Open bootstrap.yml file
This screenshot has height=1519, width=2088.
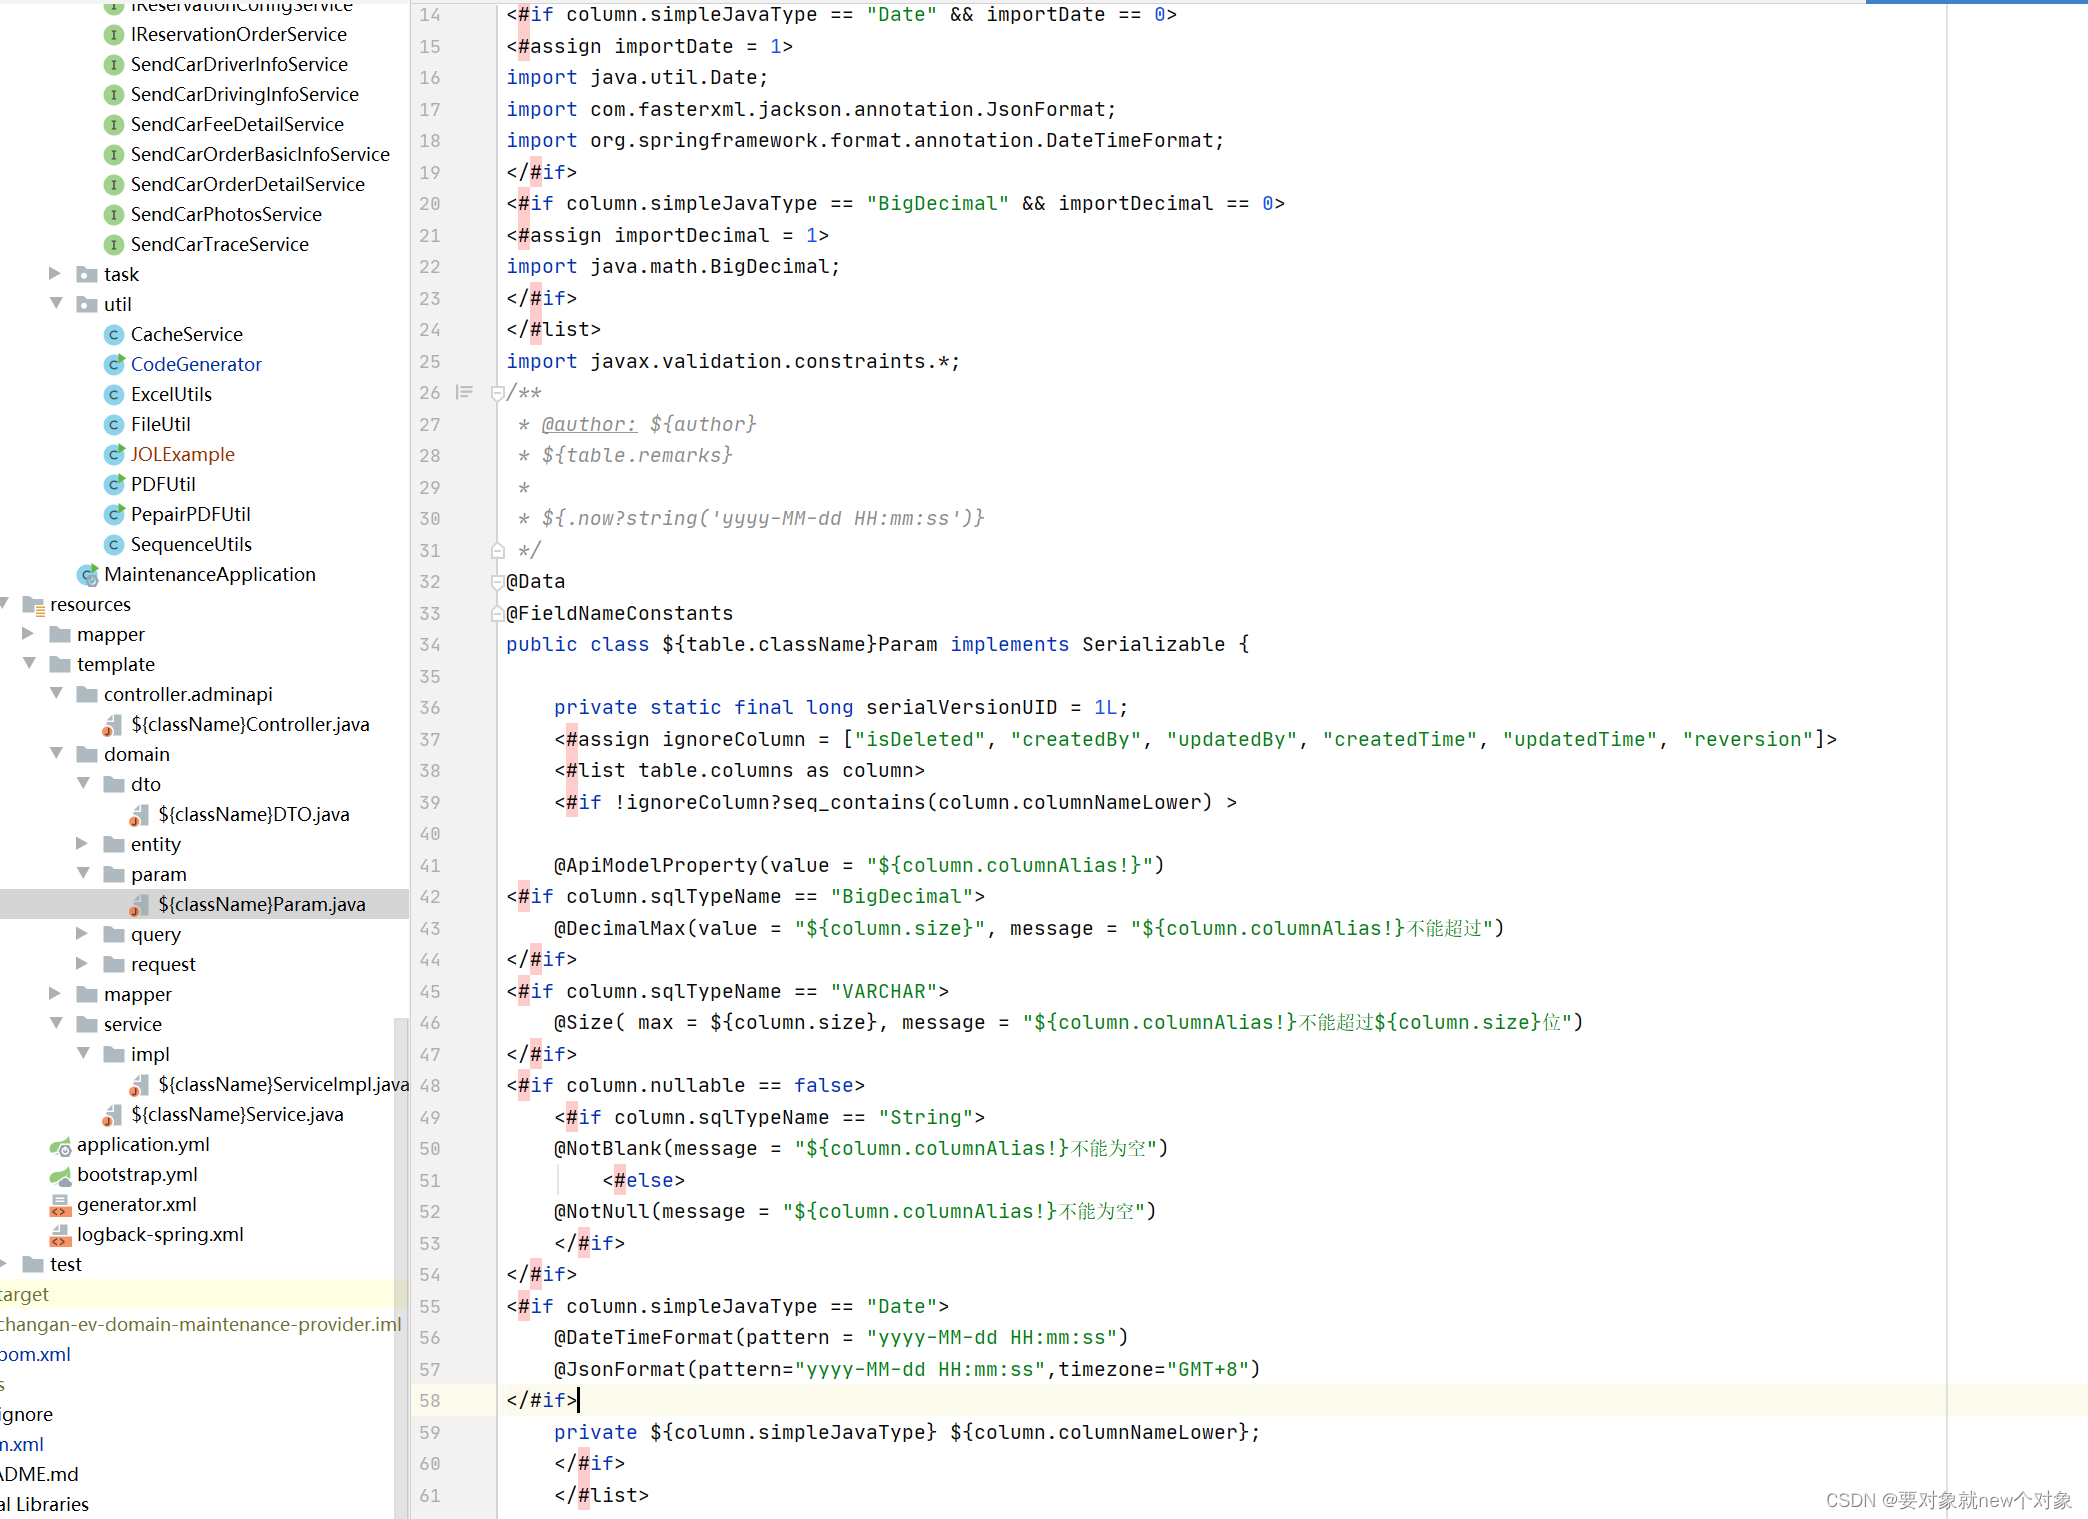click(x=137, y=1175)
